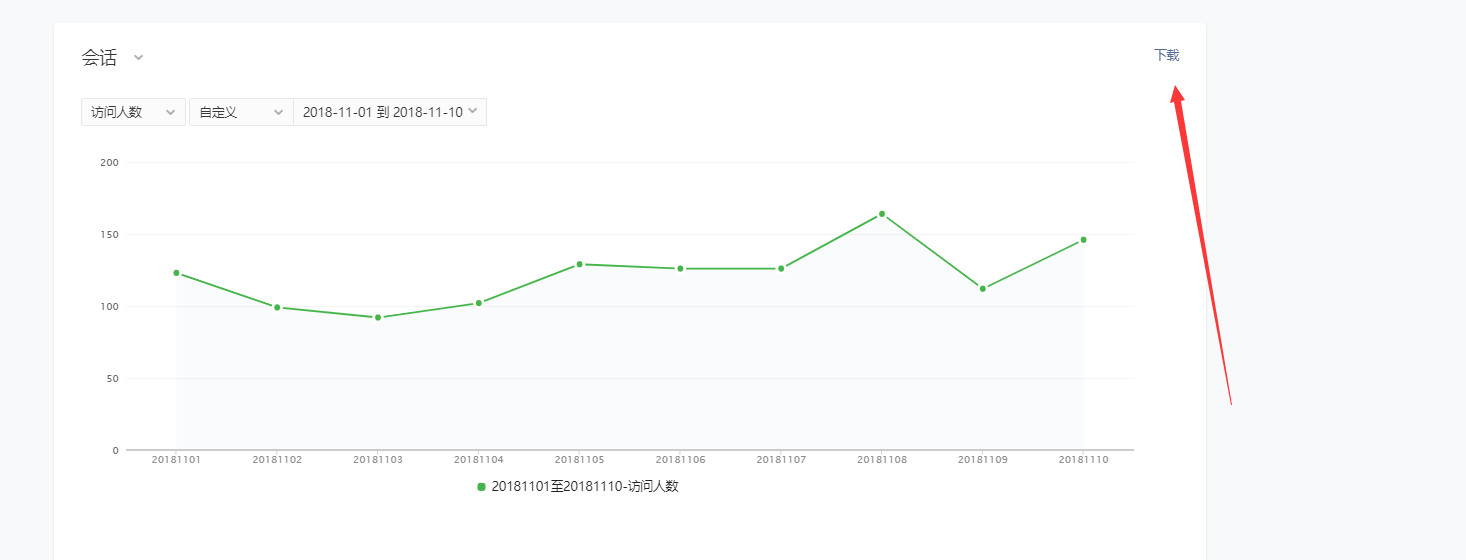Screen dimensions: 1466x560
Task: Select the data point for 20181104
Action: pos(479,303)
